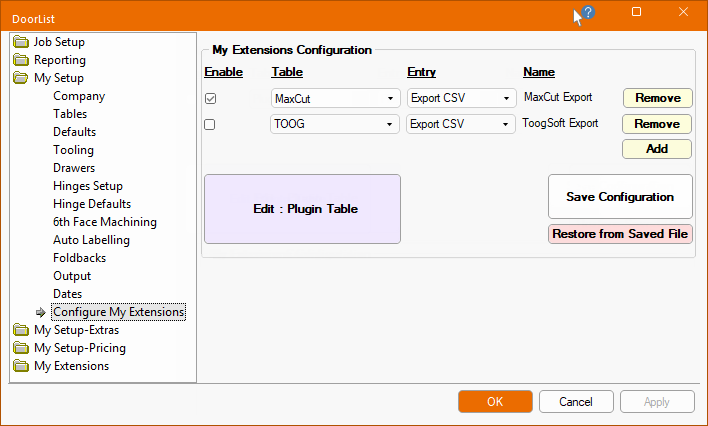
Task: Click the My Setup-Pricing folder icon
Action: point(21,348)
